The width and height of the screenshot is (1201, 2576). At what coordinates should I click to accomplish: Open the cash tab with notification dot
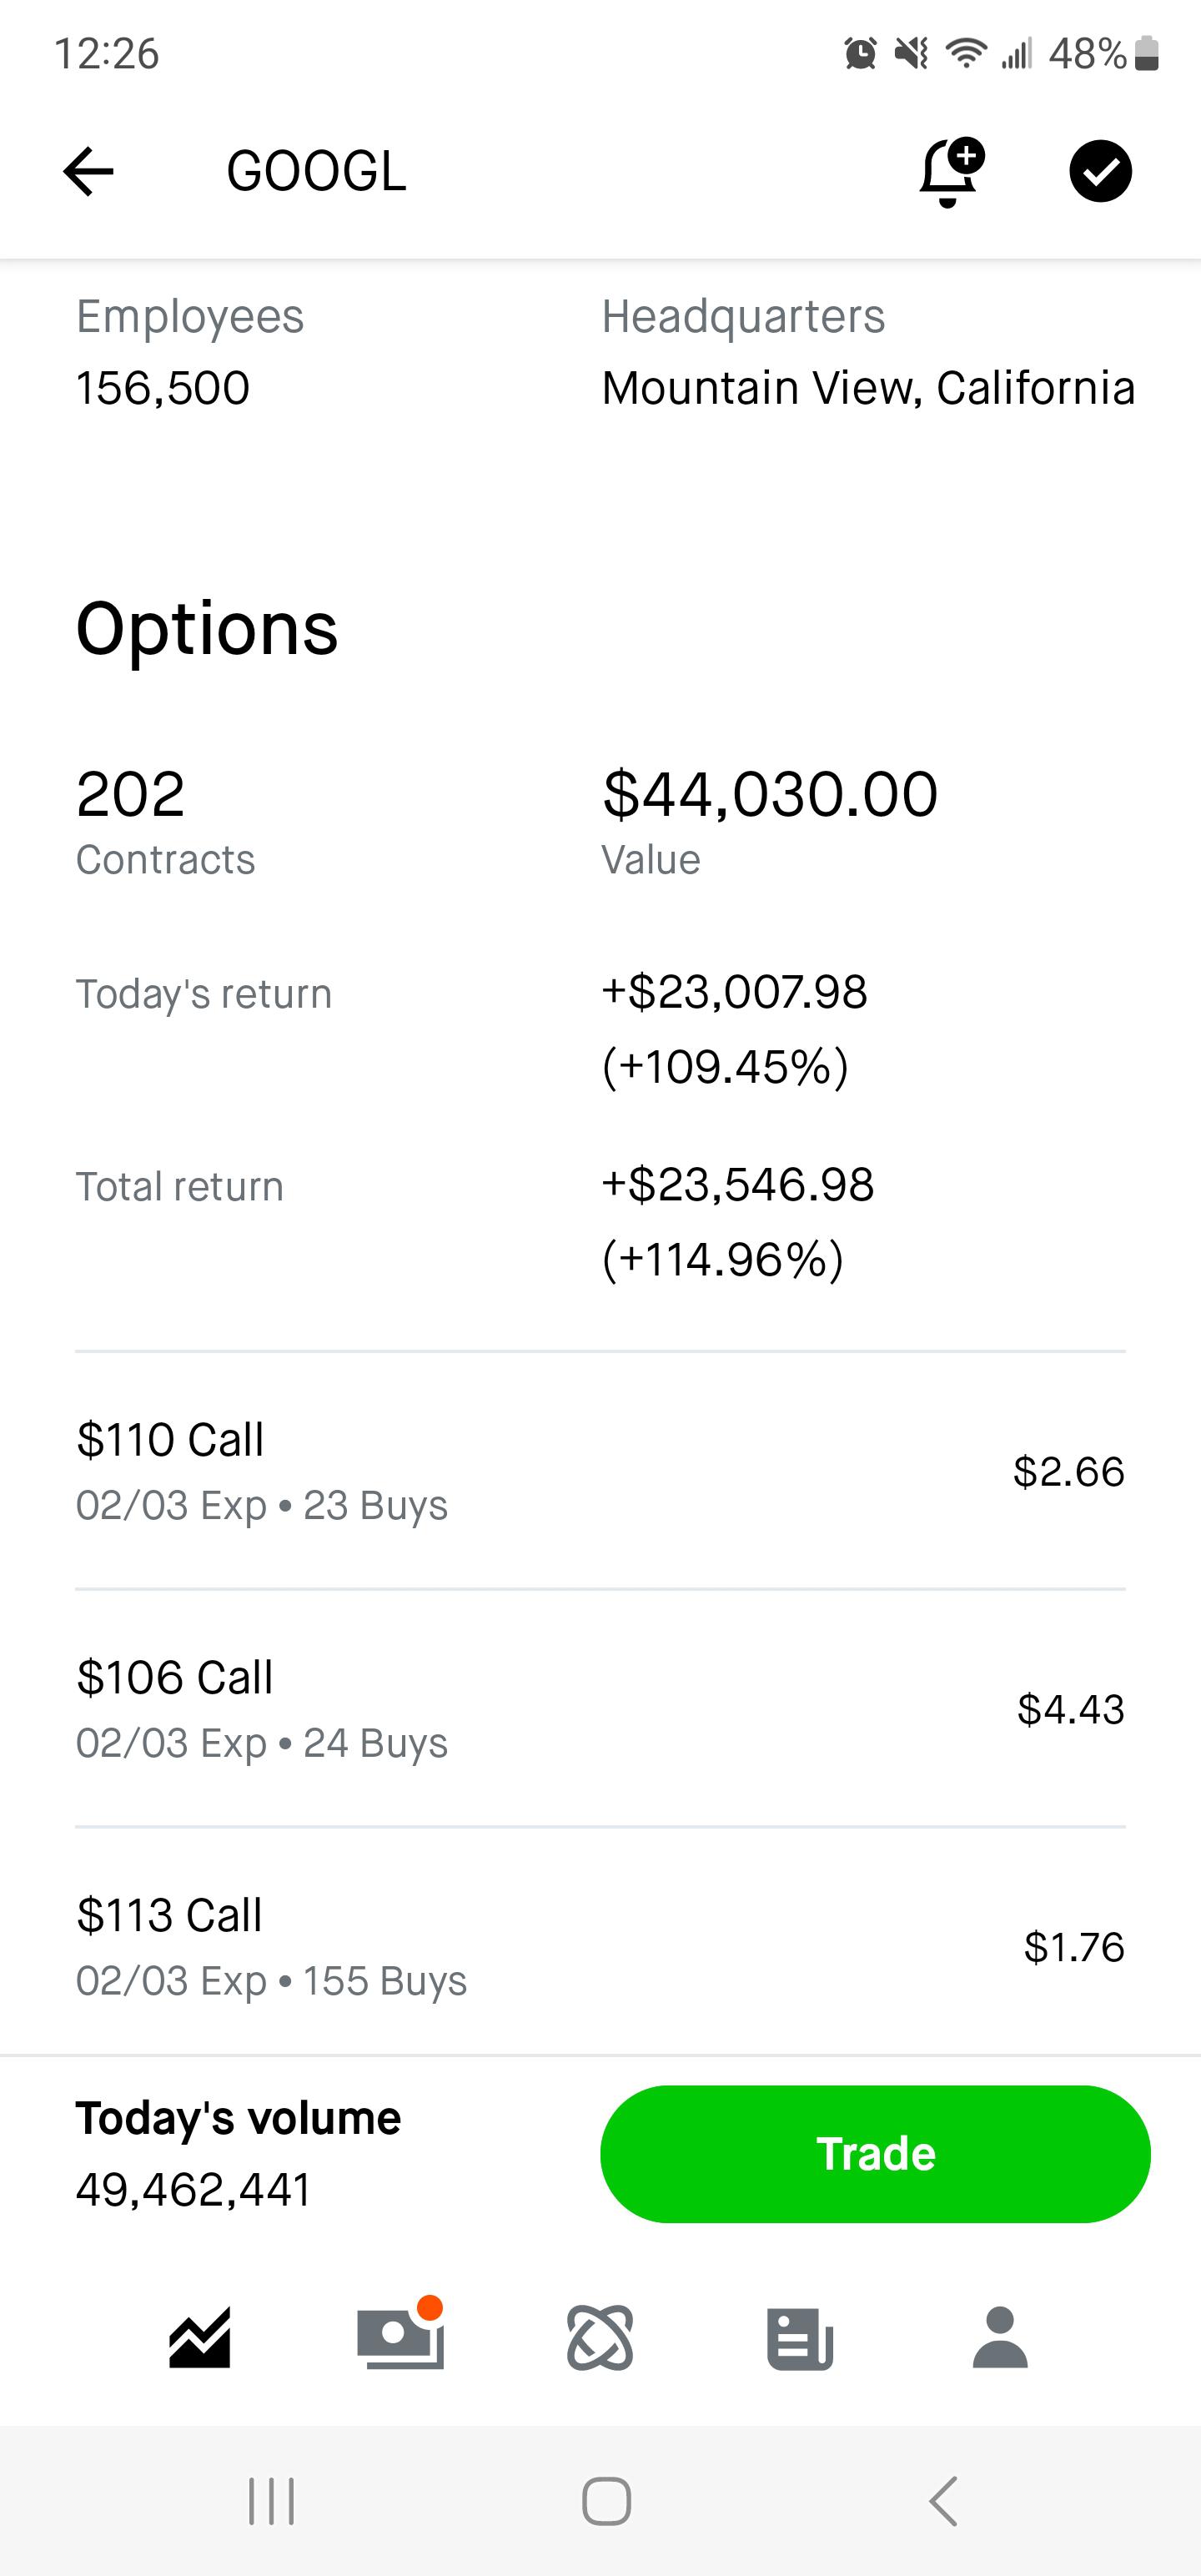(400, 2338)
